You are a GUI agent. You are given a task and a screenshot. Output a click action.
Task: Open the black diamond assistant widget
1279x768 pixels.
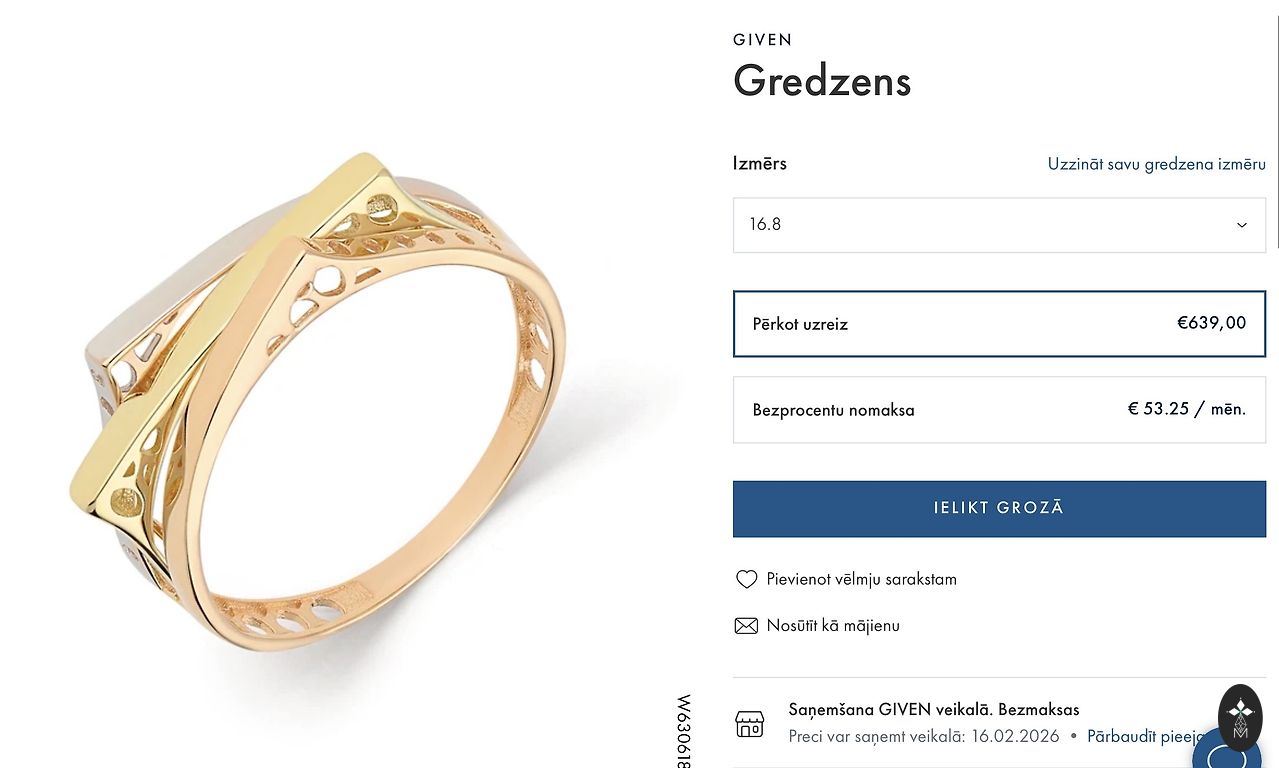pyautogui.click(x=1240, y=715)
